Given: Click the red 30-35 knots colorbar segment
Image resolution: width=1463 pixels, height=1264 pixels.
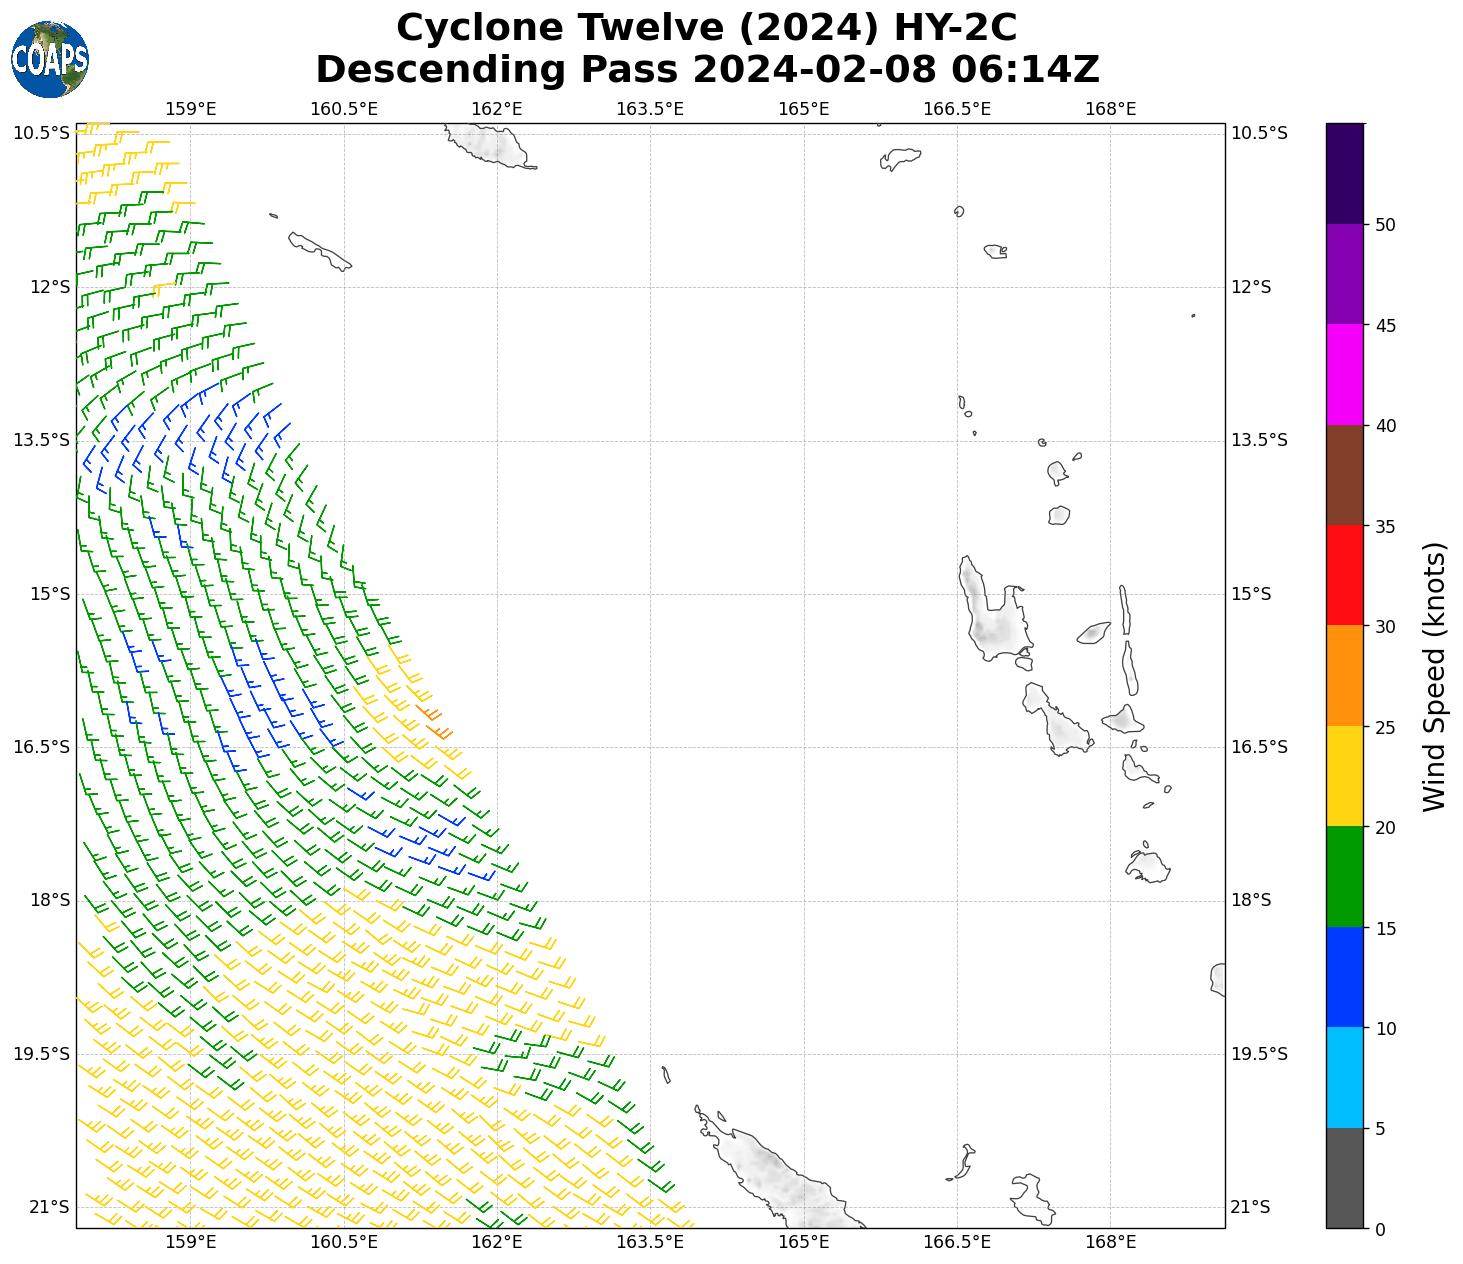Looking at the screenshot, I should [x=1344, y=575].
